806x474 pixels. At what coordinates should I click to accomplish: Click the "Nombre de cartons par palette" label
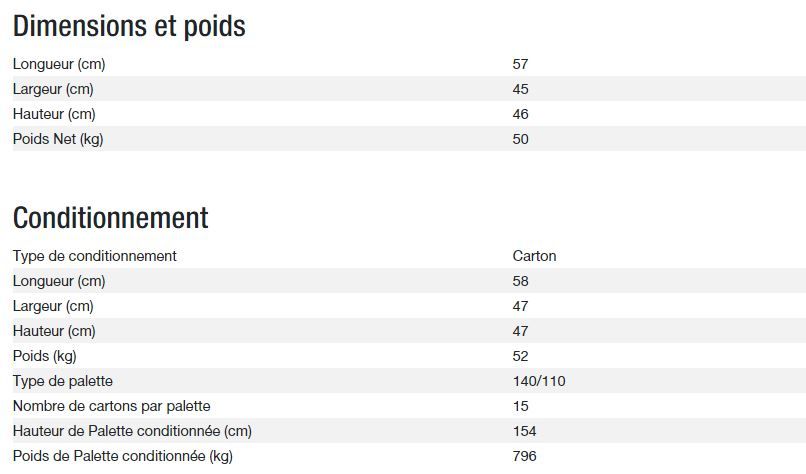tap(112, 406)
